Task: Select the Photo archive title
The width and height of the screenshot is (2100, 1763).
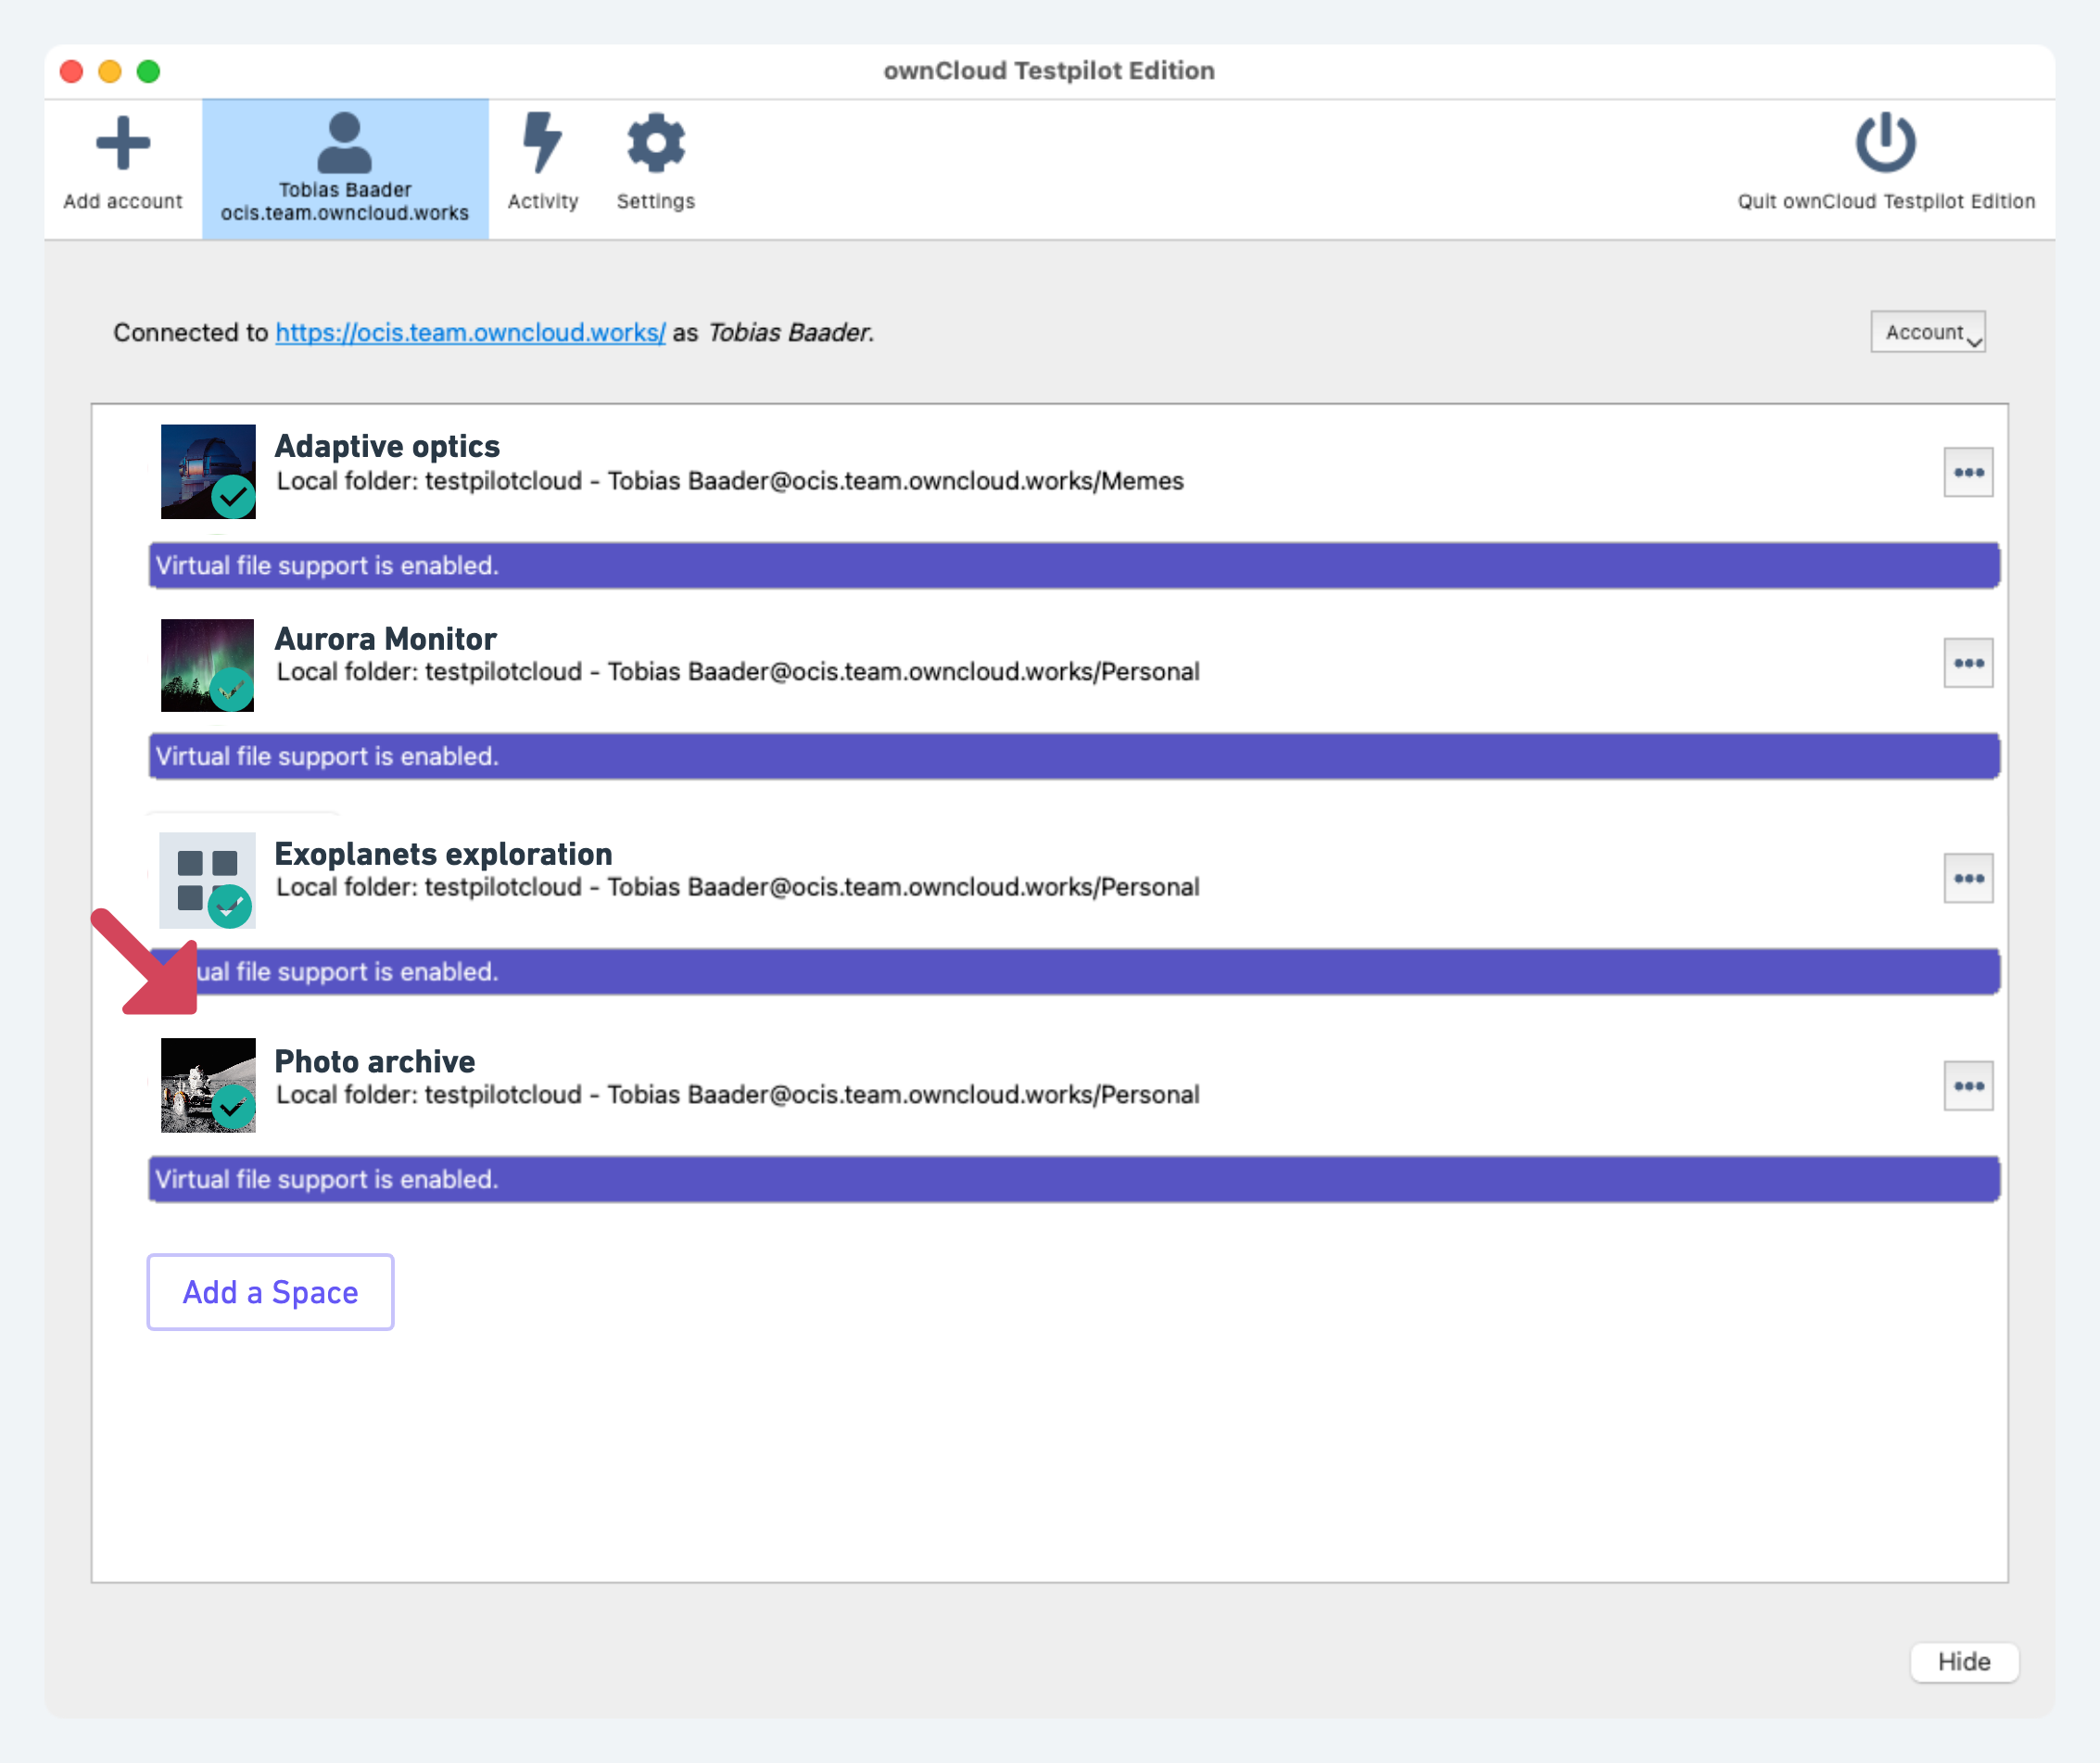Action: (374, 1061)
